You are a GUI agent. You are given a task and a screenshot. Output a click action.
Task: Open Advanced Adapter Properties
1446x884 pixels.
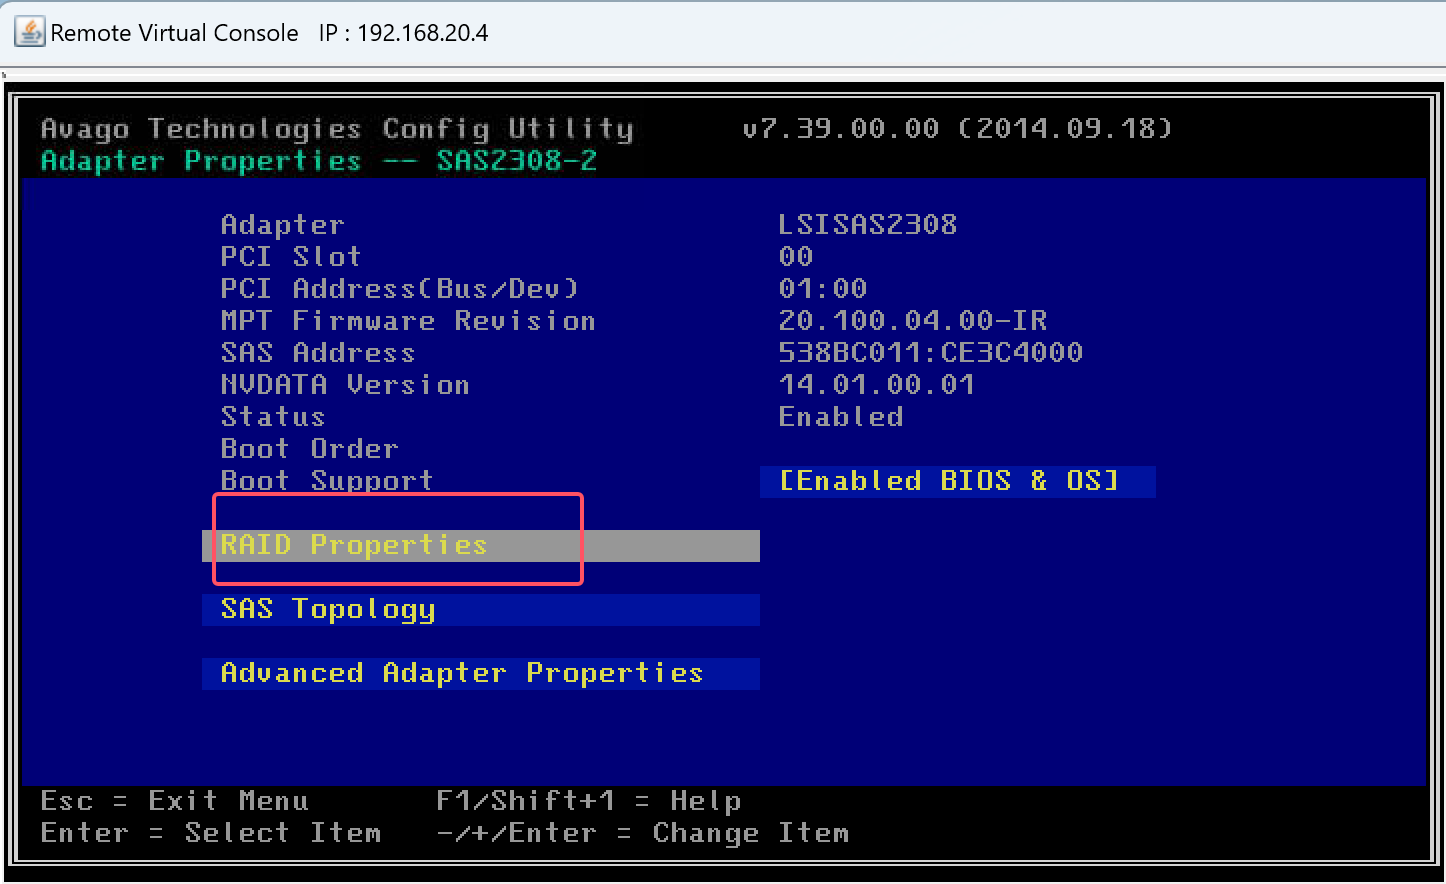coord(481,673)
